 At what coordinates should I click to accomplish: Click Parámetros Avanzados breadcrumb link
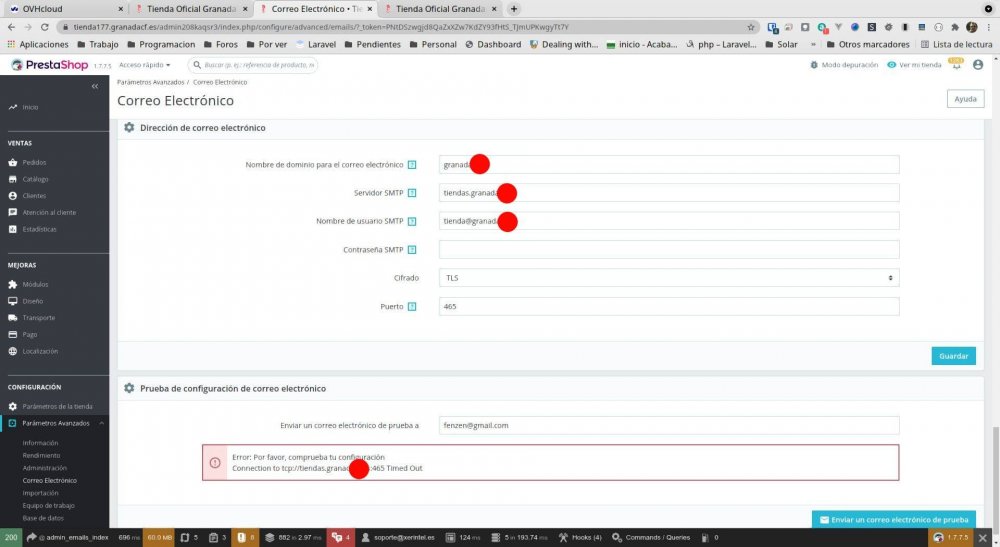pyautogui.click(x=151, y=82)
